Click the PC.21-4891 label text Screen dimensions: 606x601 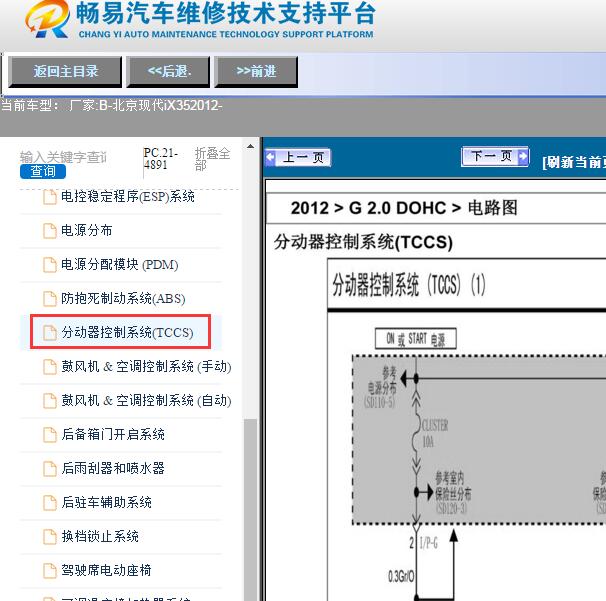point(160,159)
